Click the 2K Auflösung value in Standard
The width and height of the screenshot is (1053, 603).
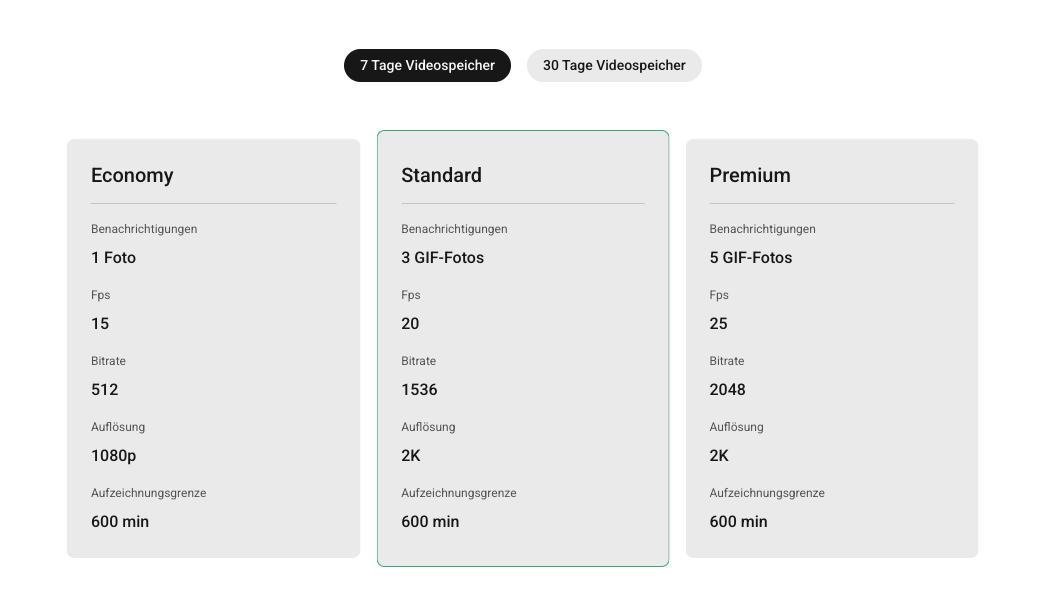click(x=411, y=456)
